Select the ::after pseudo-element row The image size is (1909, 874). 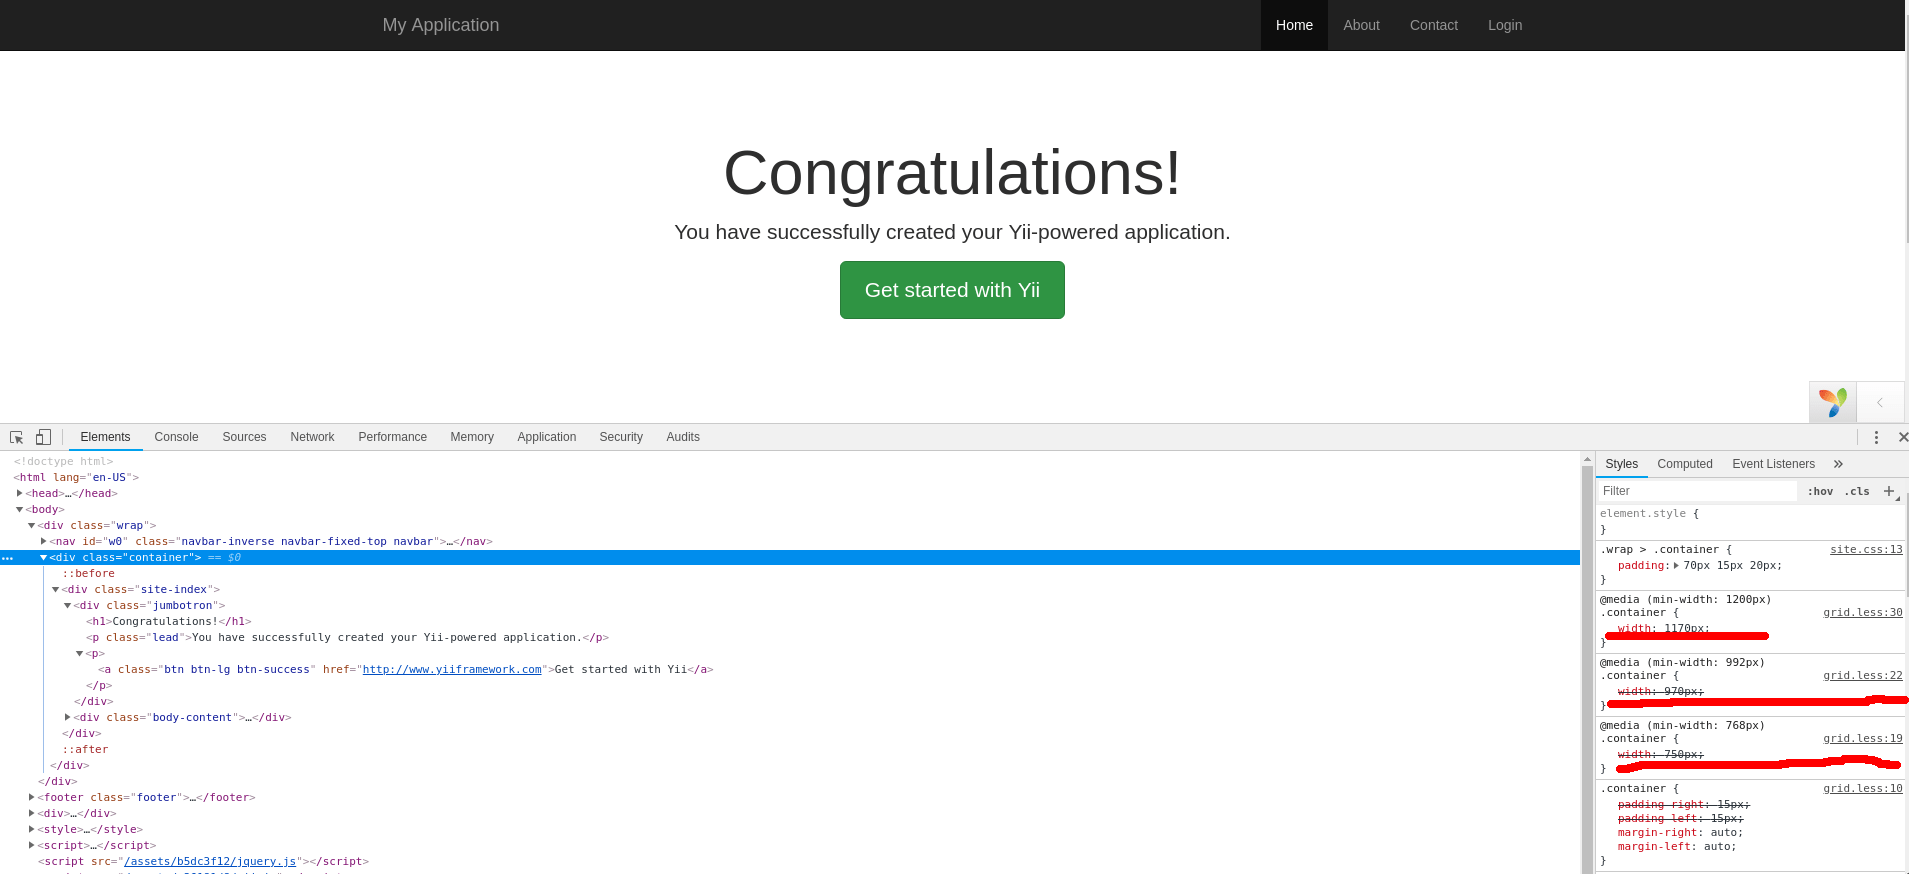(x=86, y=749)
